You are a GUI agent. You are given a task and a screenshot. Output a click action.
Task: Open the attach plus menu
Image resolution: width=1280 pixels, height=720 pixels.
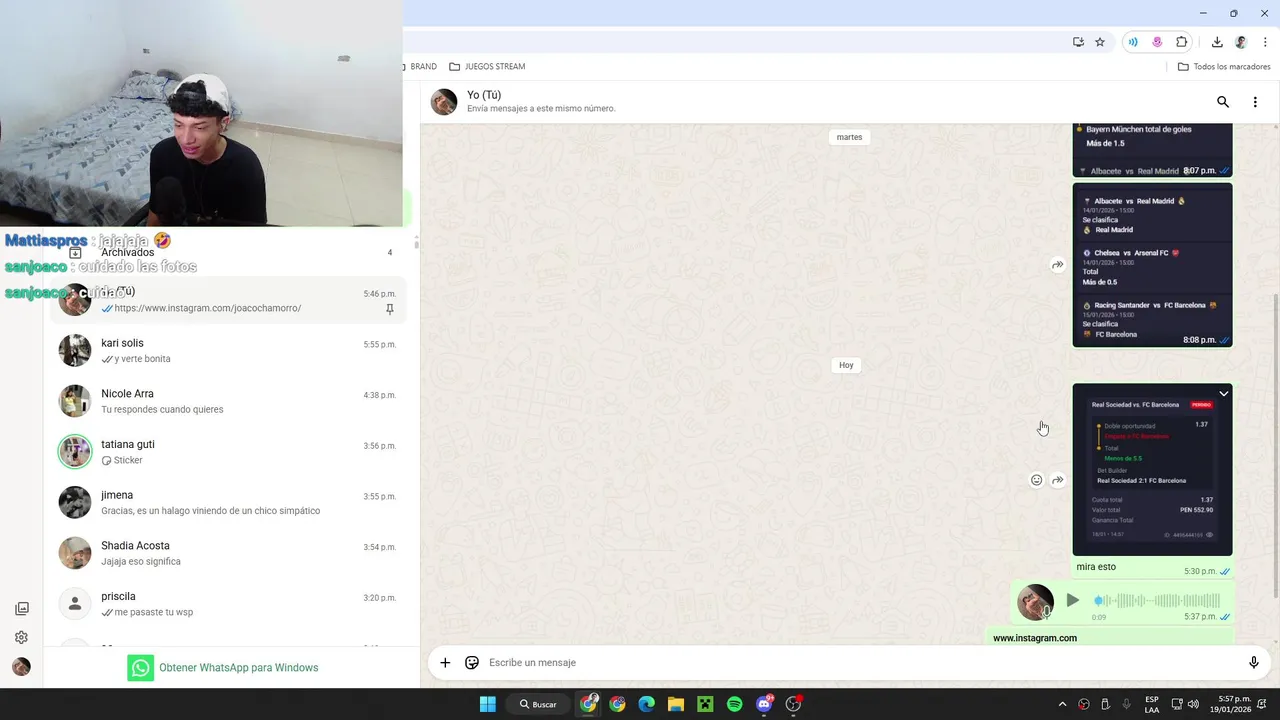(x=445, y=662)
